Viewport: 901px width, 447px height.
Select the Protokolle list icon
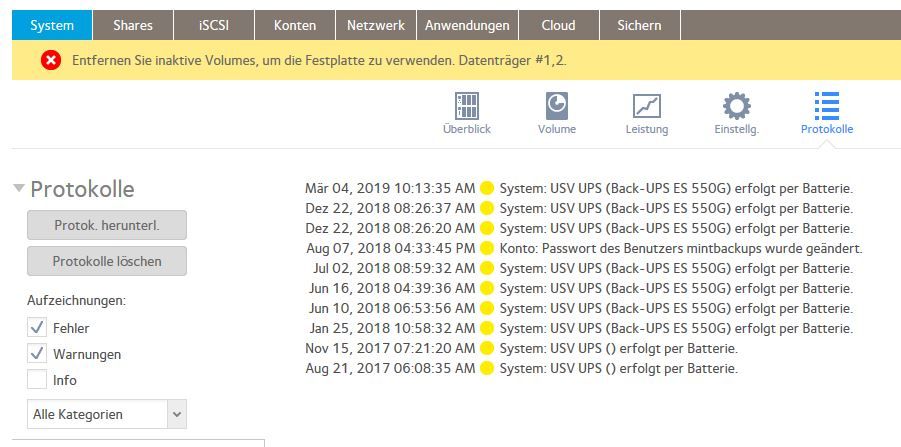[x=827, y=107]
